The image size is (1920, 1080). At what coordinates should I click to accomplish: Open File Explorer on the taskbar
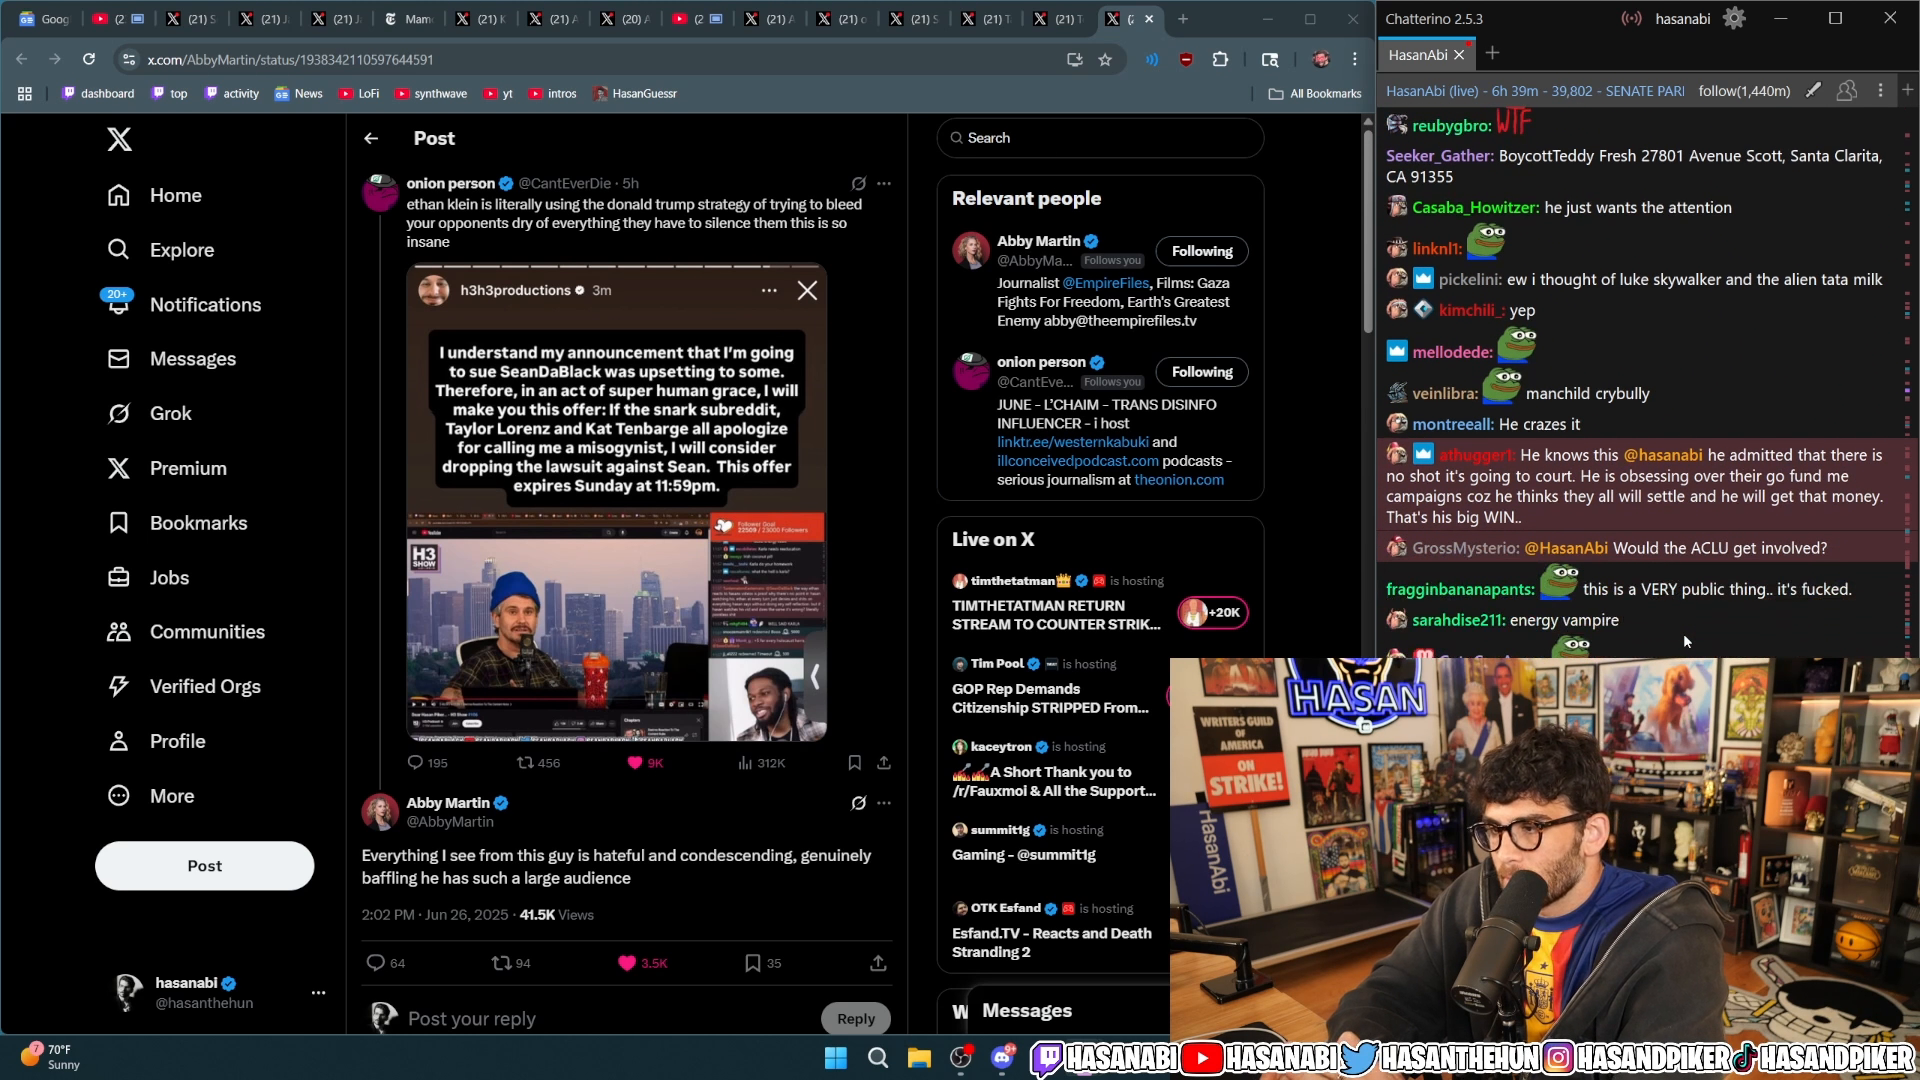[919, 1058]
